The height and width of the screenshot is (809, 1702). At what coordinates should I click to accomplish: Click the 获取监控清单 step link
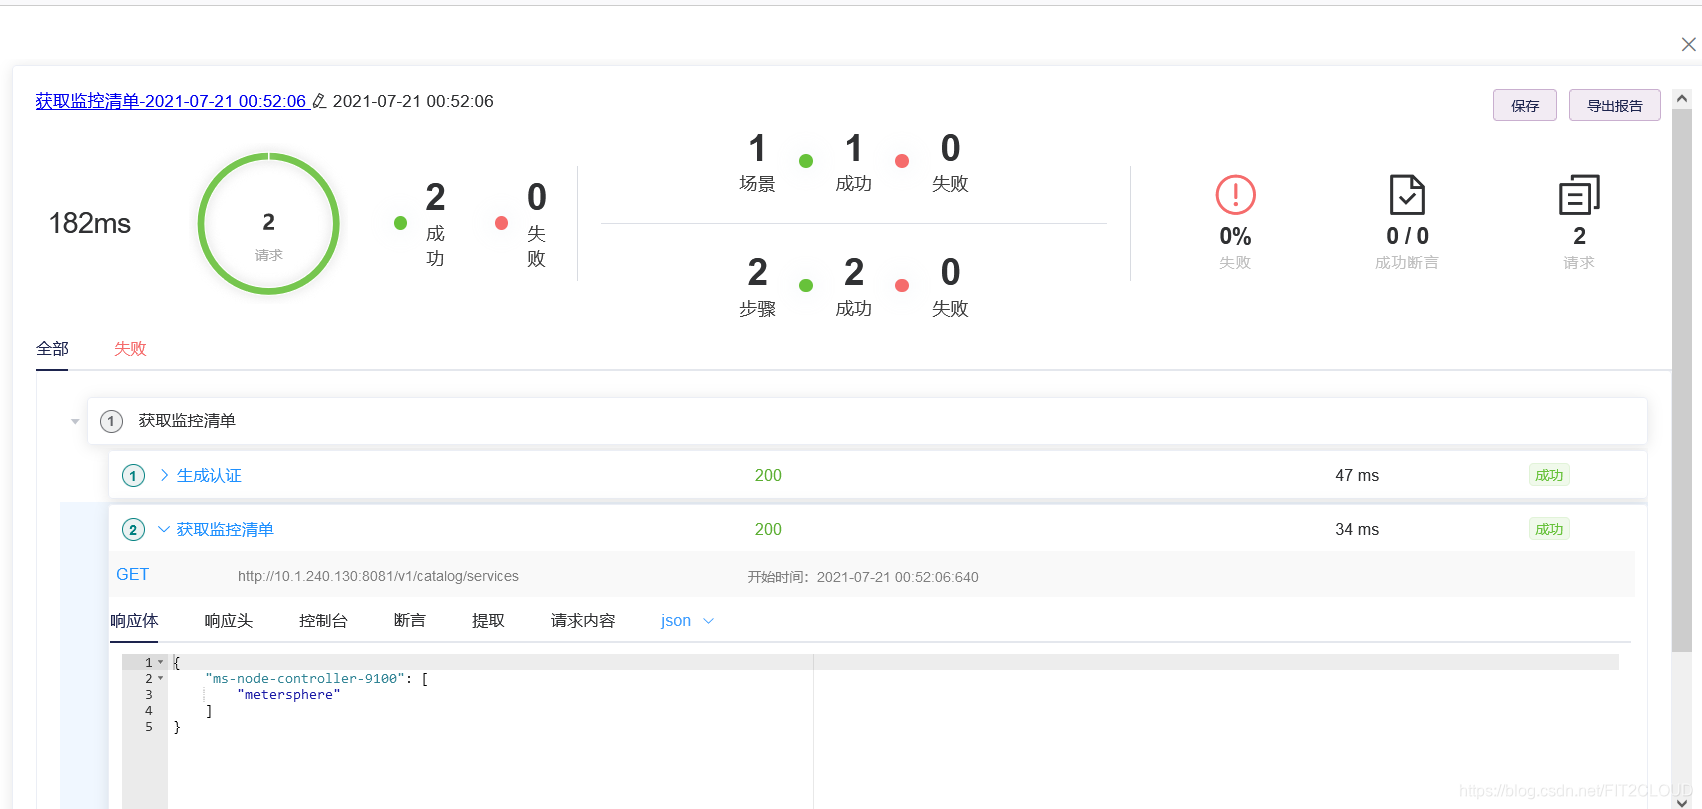coord(225,530)
